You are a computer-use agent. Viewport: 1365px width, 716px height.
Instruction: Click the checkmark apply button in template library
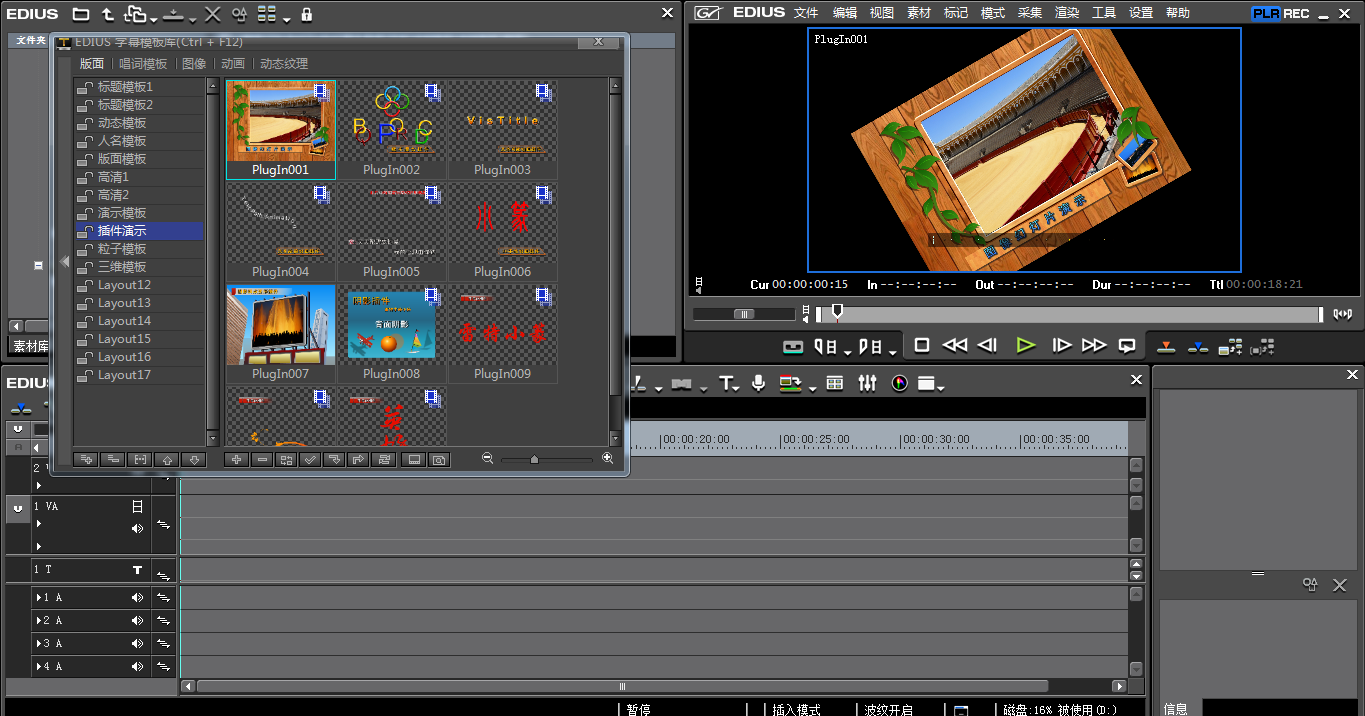[310, 459]
